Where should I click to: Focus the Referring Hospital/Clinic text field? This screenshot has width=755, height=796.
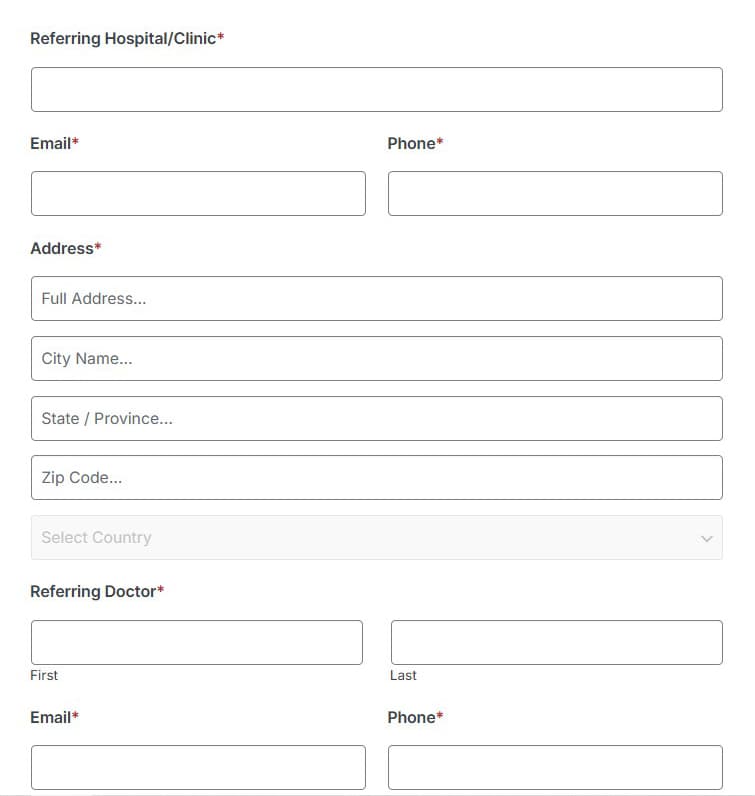click(377, 89)
